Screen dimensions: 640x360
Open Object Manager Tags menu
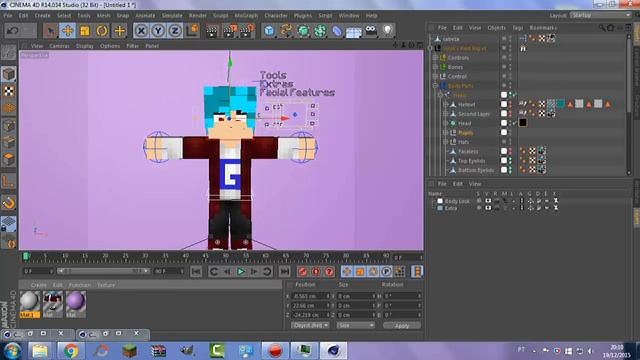point(518,28)
